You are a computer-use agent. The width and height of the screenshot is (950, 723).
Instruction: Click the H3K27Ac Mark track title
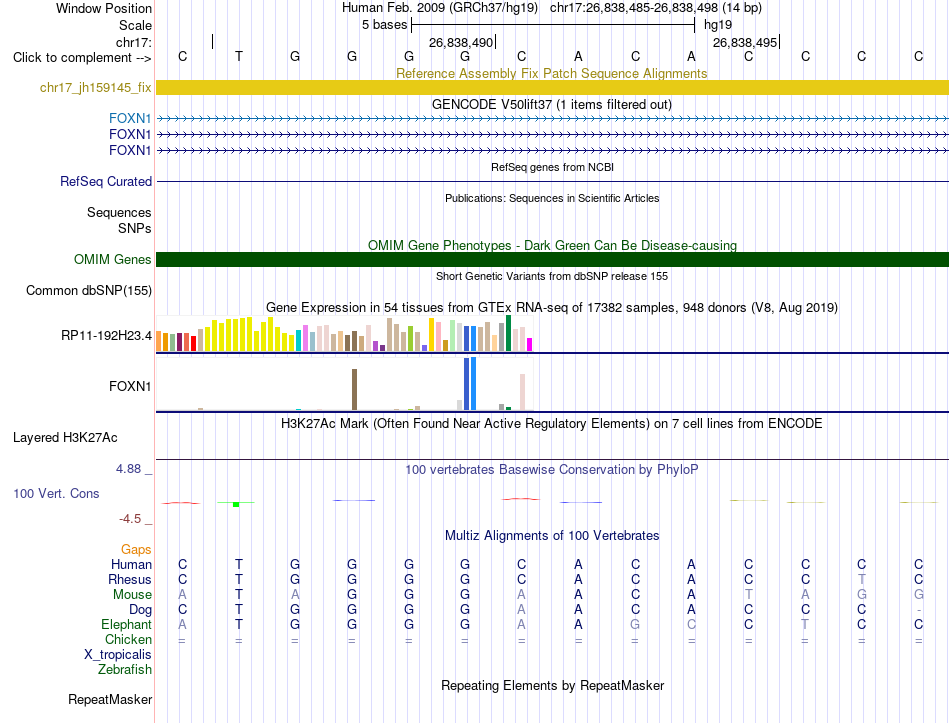coord(551,424)
